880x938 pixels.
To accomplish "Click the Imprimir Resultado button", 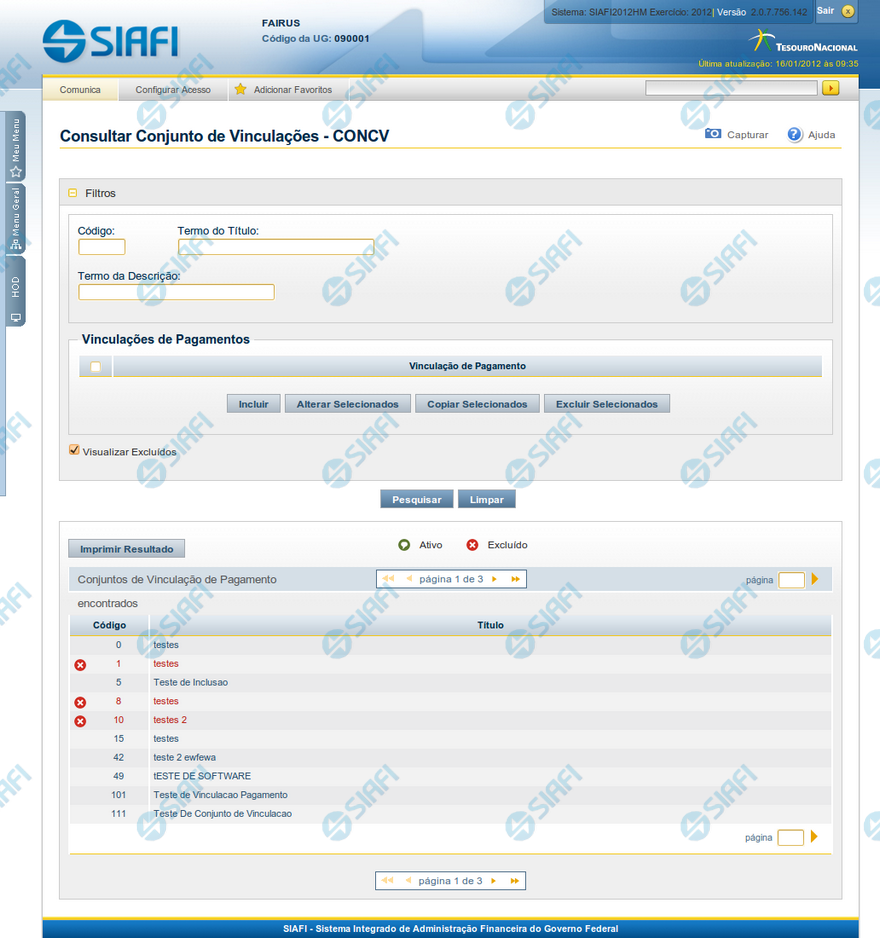I will pos(127,549).
